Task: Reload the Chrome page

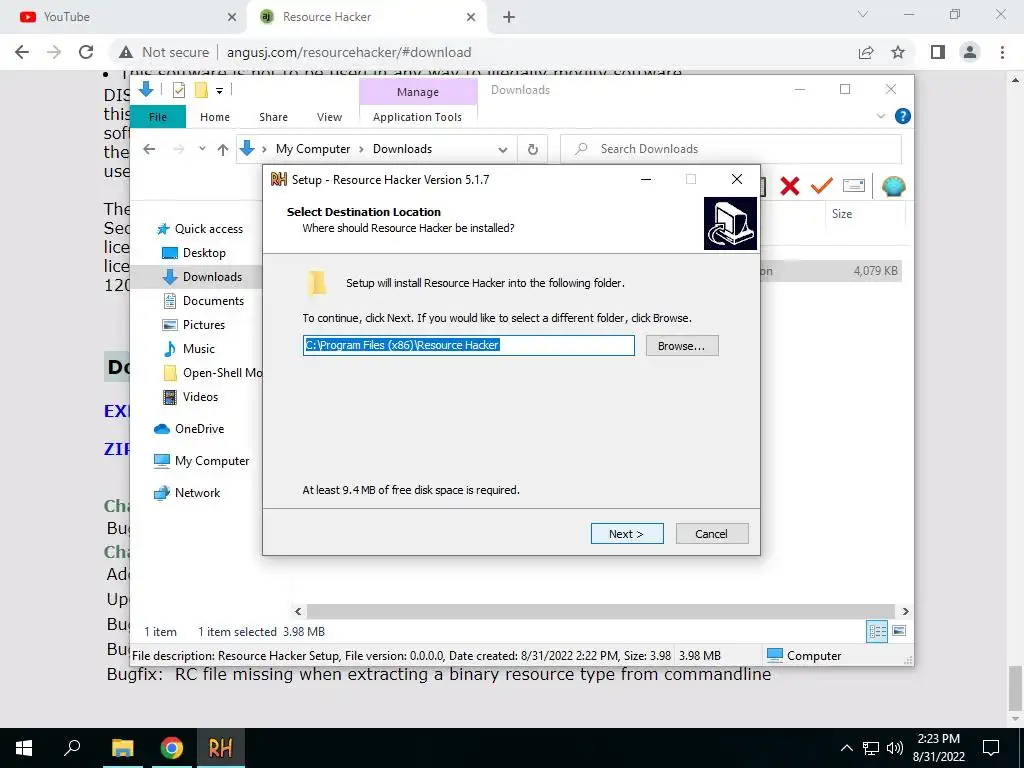Action: (x=86, y=52)
